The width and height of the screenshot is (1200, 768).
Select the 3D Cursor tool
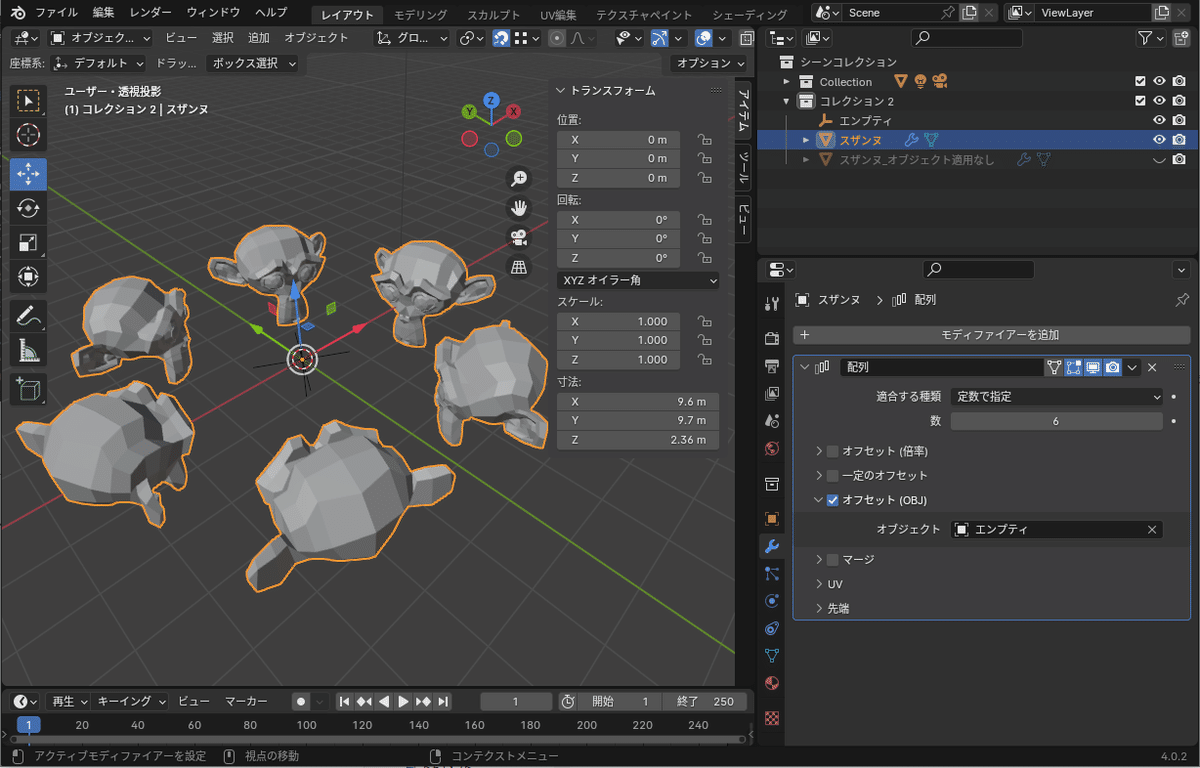[28, 135]
